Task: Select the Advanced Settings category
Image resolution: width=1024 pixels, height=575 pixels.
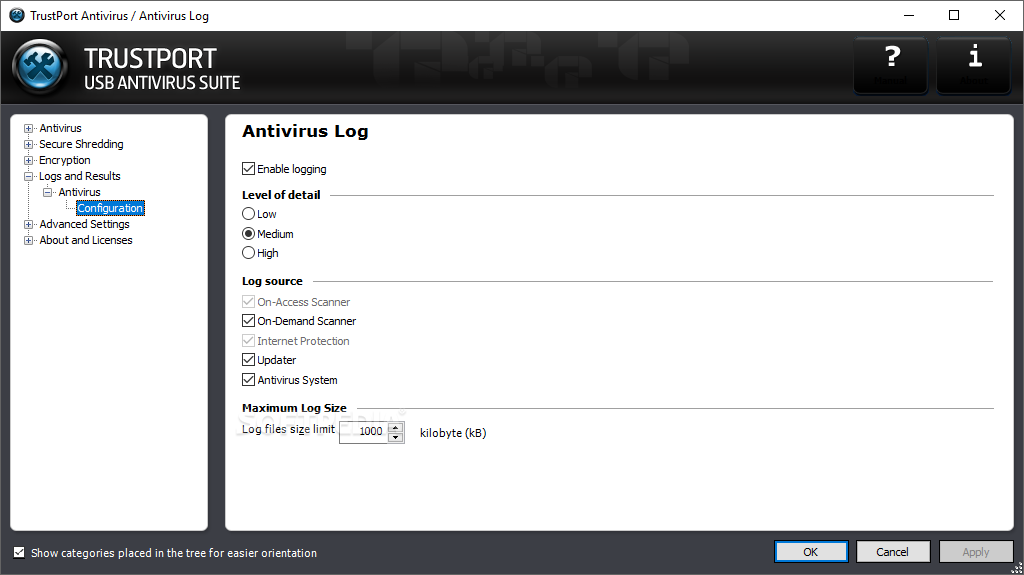Action: click(x=84, y=224)
